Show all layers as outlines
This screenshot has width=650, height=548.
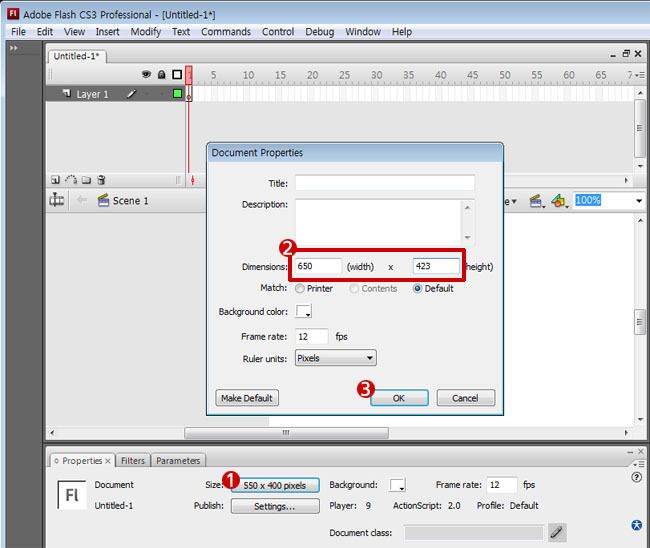coord(177,75)
